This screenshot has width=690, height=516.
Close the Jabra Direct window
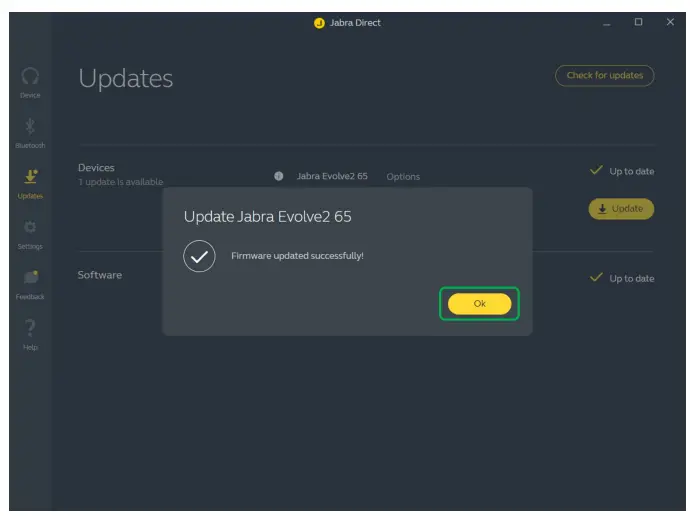click(670, 22)
